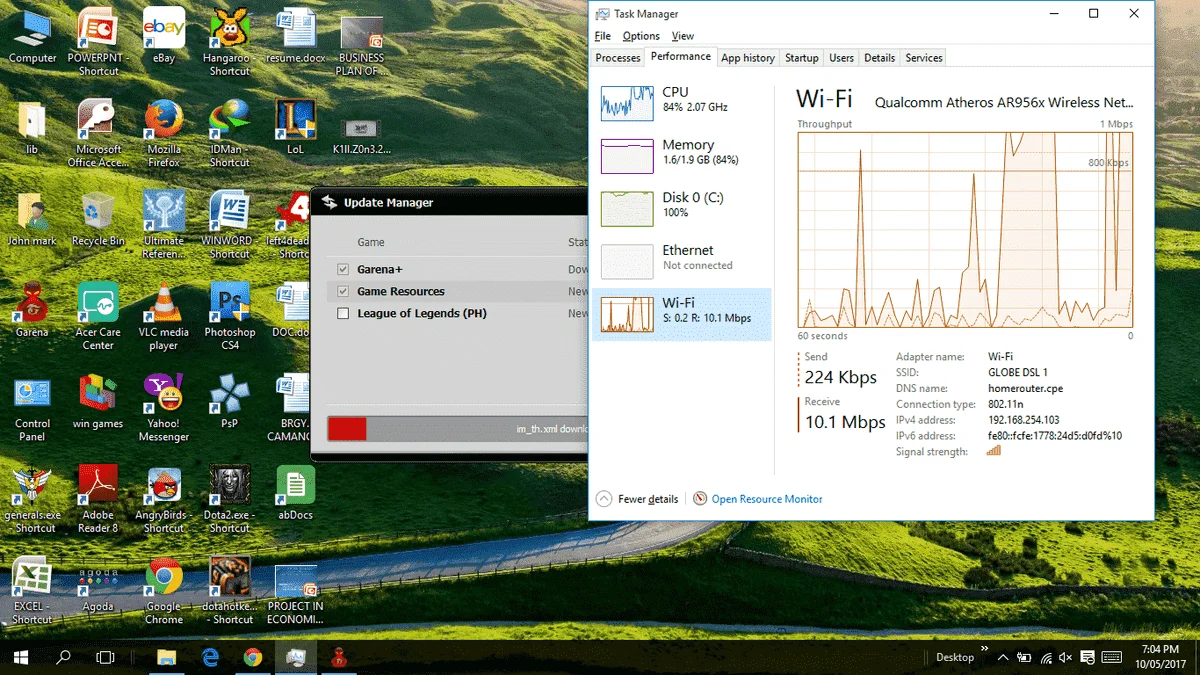Open the eBay desktop shortcut
Viewport: 1200px width, 675px height.
pos(163,35)
